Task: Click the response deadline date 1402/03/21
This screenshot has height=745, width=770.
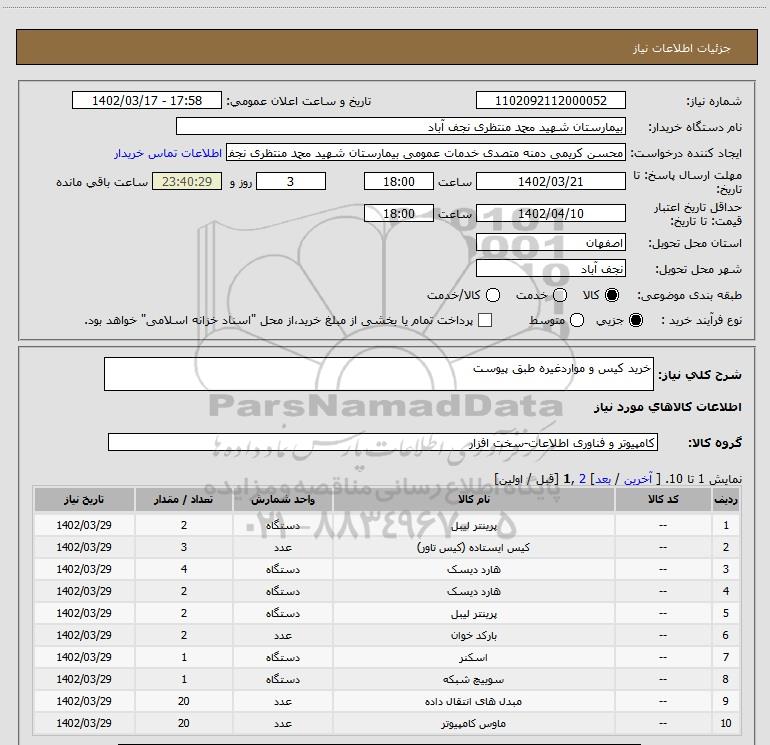Action: point(550,182)
